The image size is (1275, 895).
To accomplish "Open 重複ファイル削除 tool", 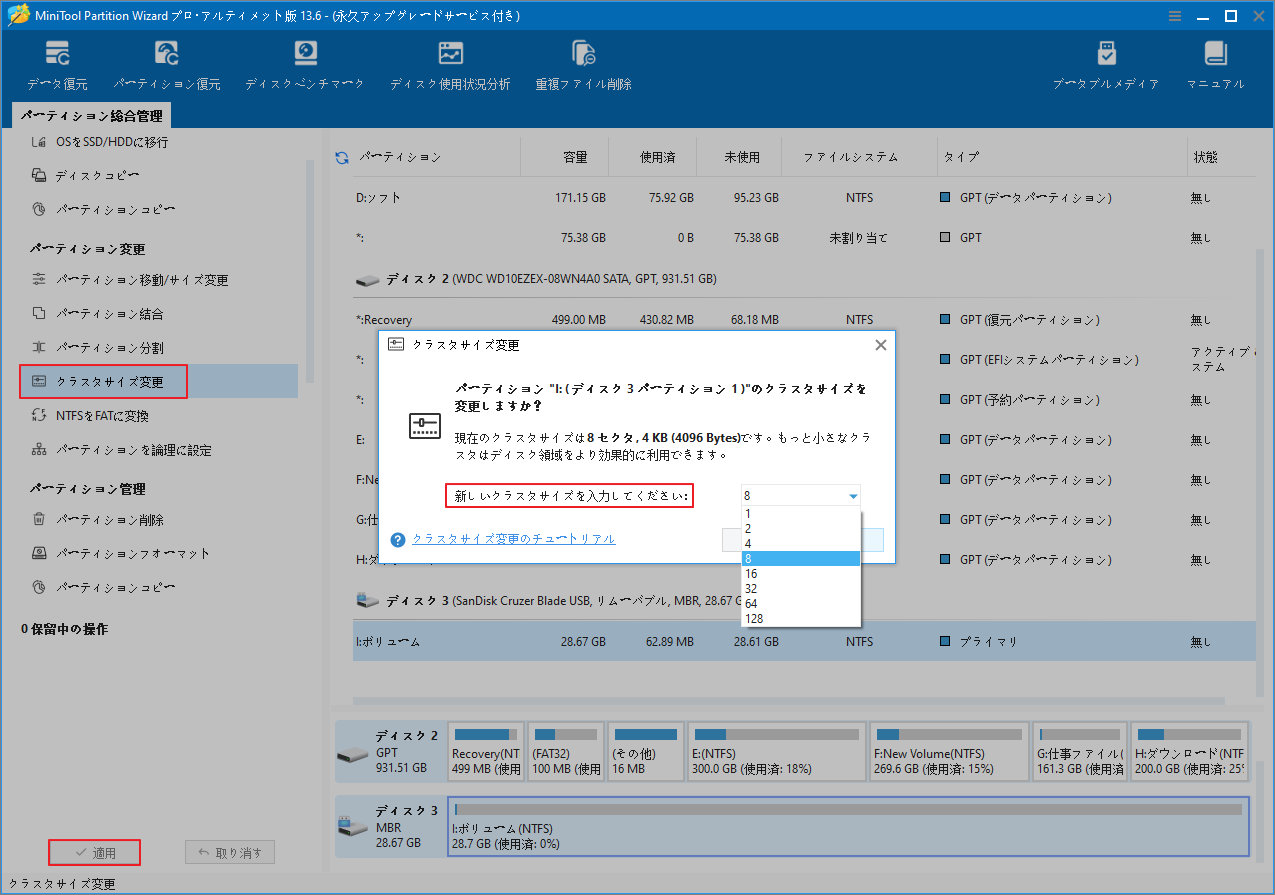I will coord(583,66).
